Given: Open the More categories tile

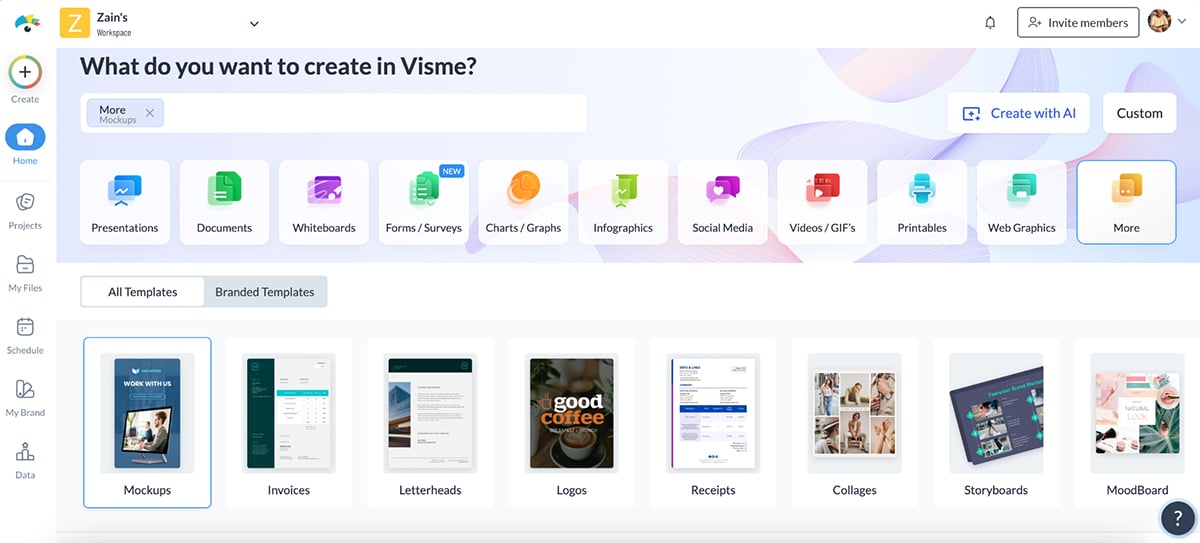Looking at the screenshot, I should pos(1126,202).
